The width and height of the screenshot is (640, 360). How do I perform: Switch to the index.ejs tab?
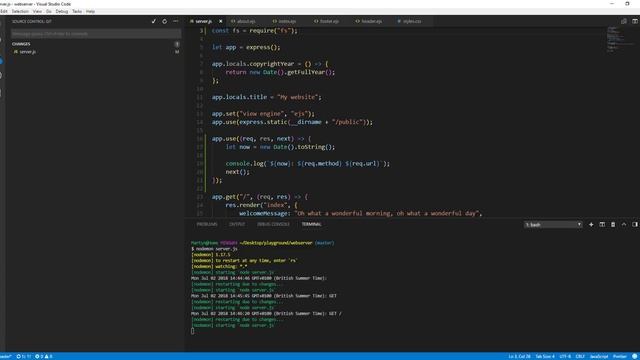point(284,21)
